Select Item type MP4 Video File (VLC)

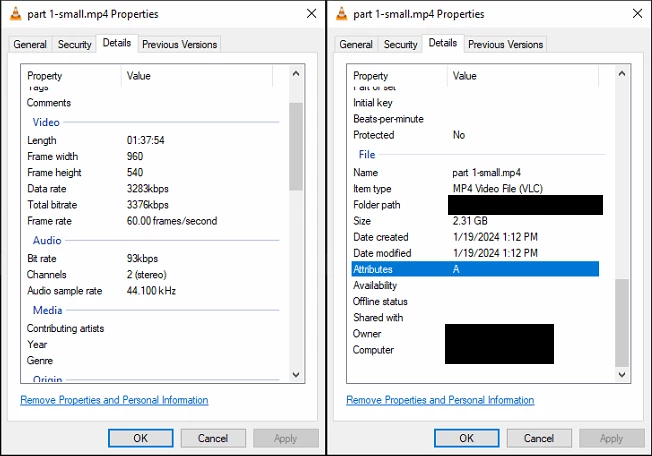[498, 189]
